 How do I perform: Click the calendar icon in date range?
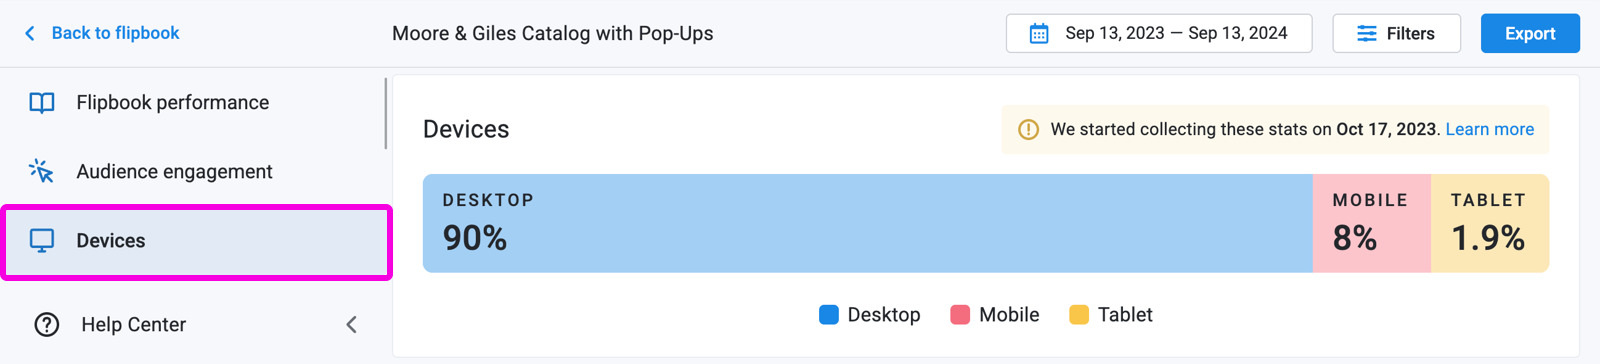click(1039, 34)
